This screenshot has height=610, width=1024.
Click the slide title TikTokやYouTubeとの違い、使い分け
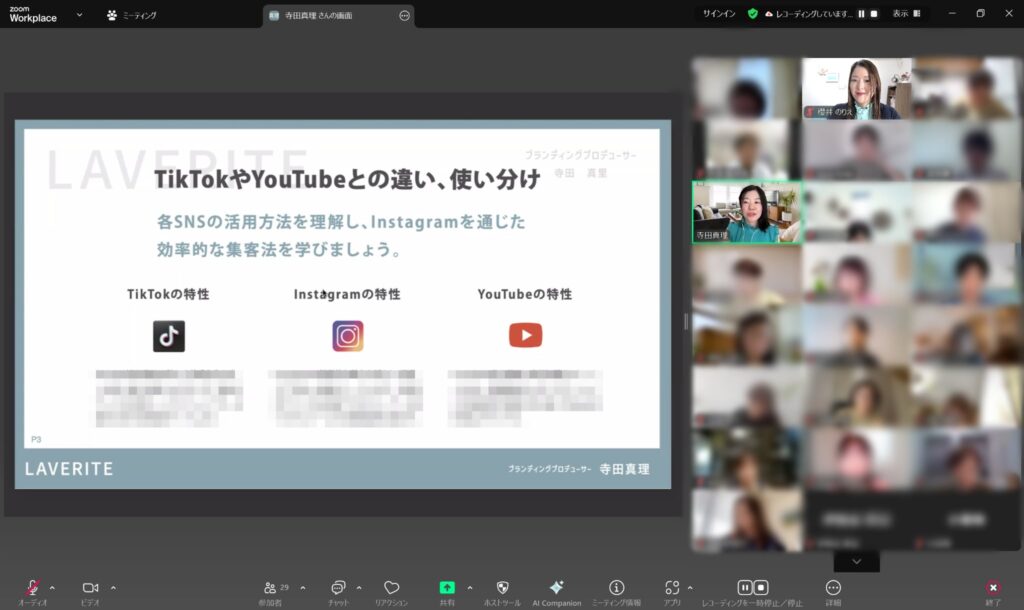(347, 179)
